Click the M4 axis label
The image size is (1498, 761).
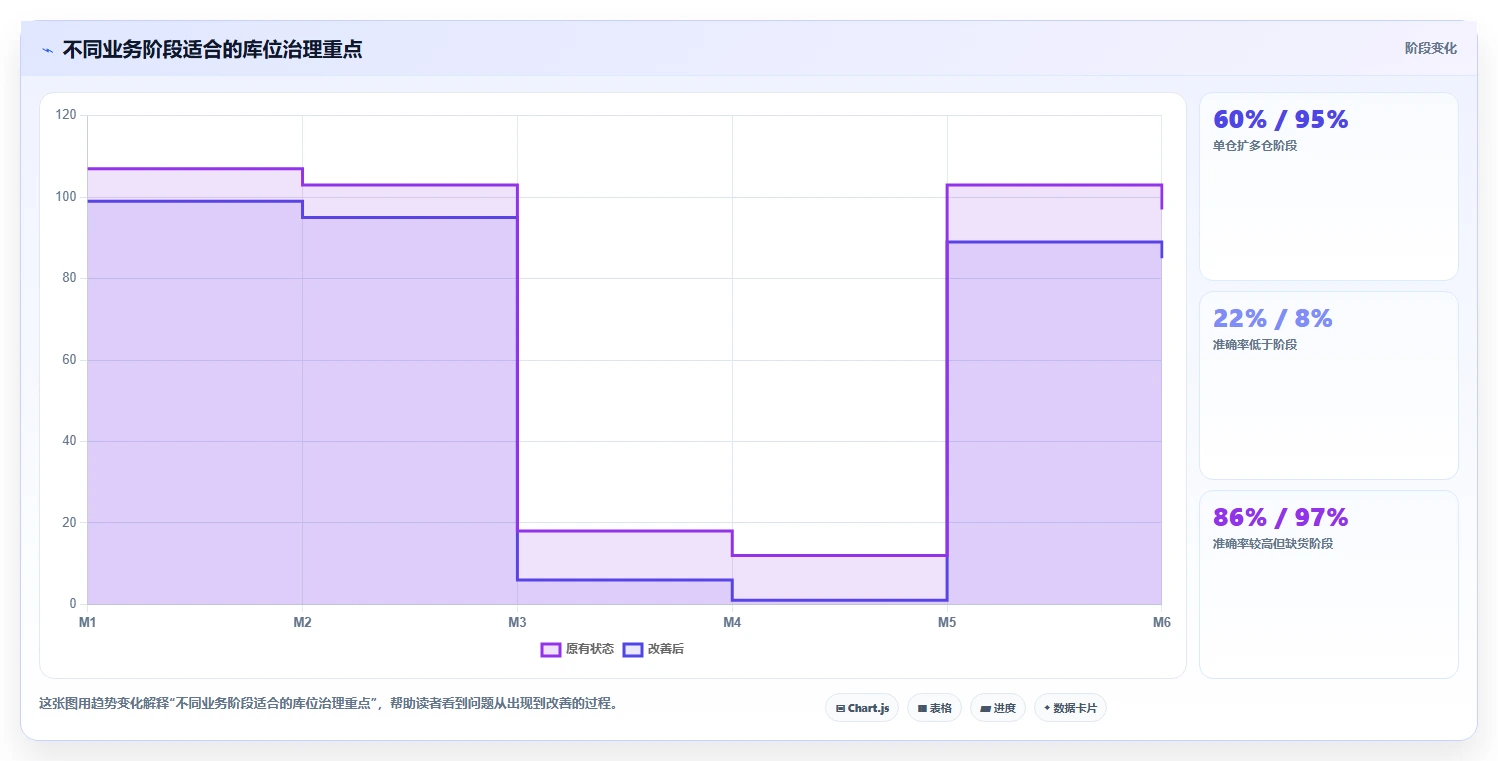(732, 623)
